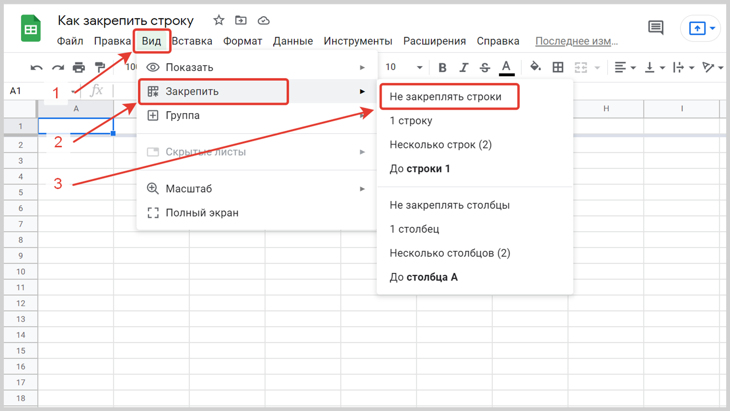
Task: Open the Справка menu
Action: [498, 41]
